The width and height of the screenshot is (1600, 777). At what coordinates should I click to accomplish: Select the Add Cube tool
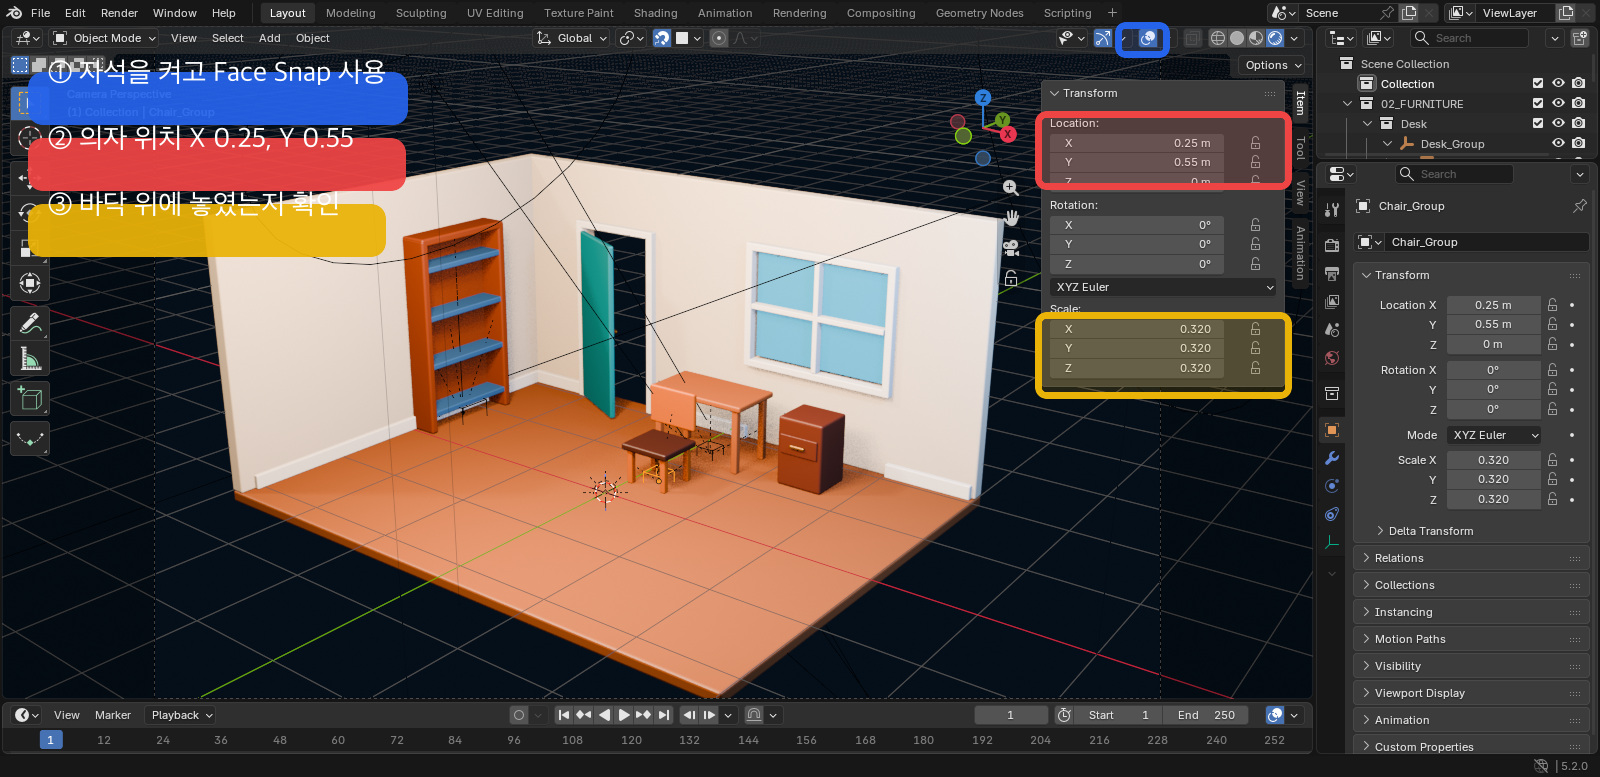[30, 398]
